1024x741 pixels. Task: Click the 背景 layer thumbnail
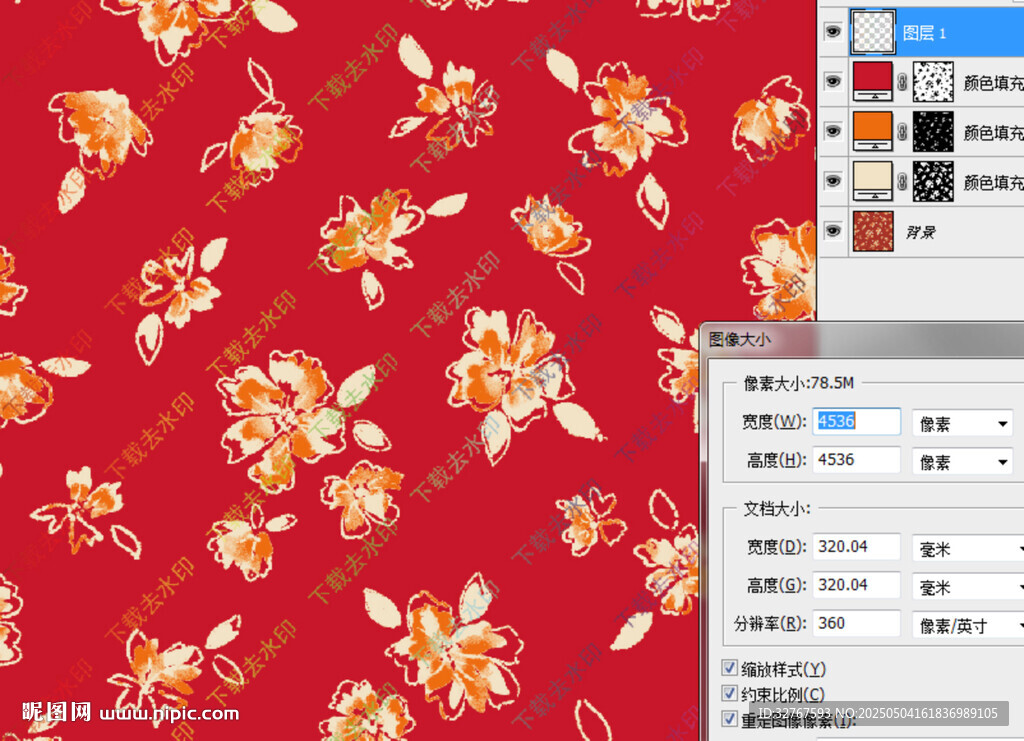(x=872, y=231)
